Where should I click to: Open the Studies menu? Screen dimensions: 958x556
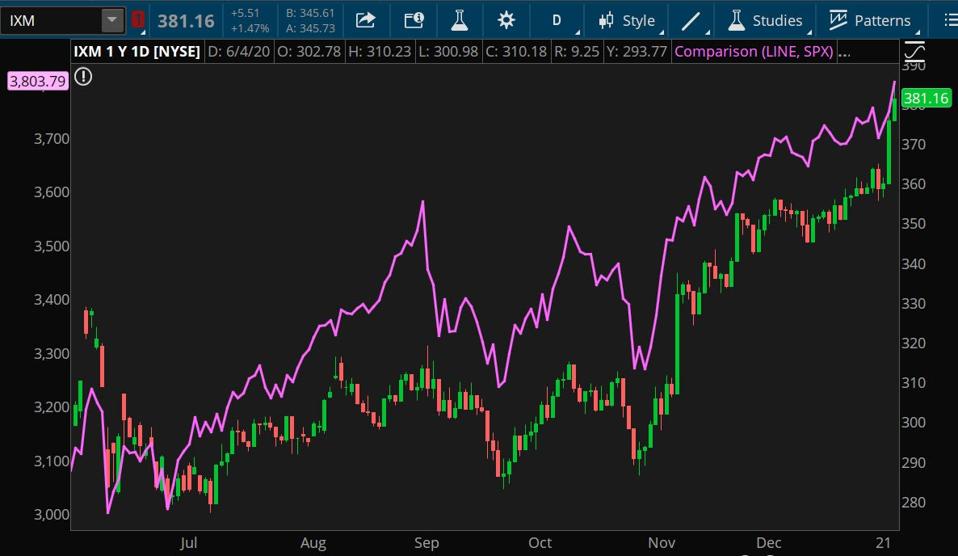click(764, 20)
